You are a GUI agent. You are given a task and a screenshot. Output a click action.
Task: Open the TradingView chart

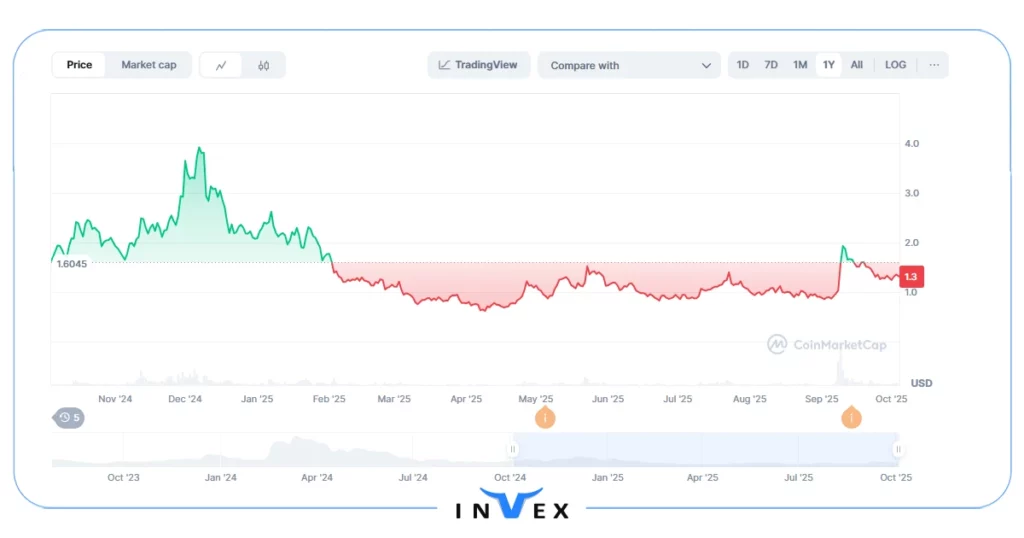pos(478,65)
